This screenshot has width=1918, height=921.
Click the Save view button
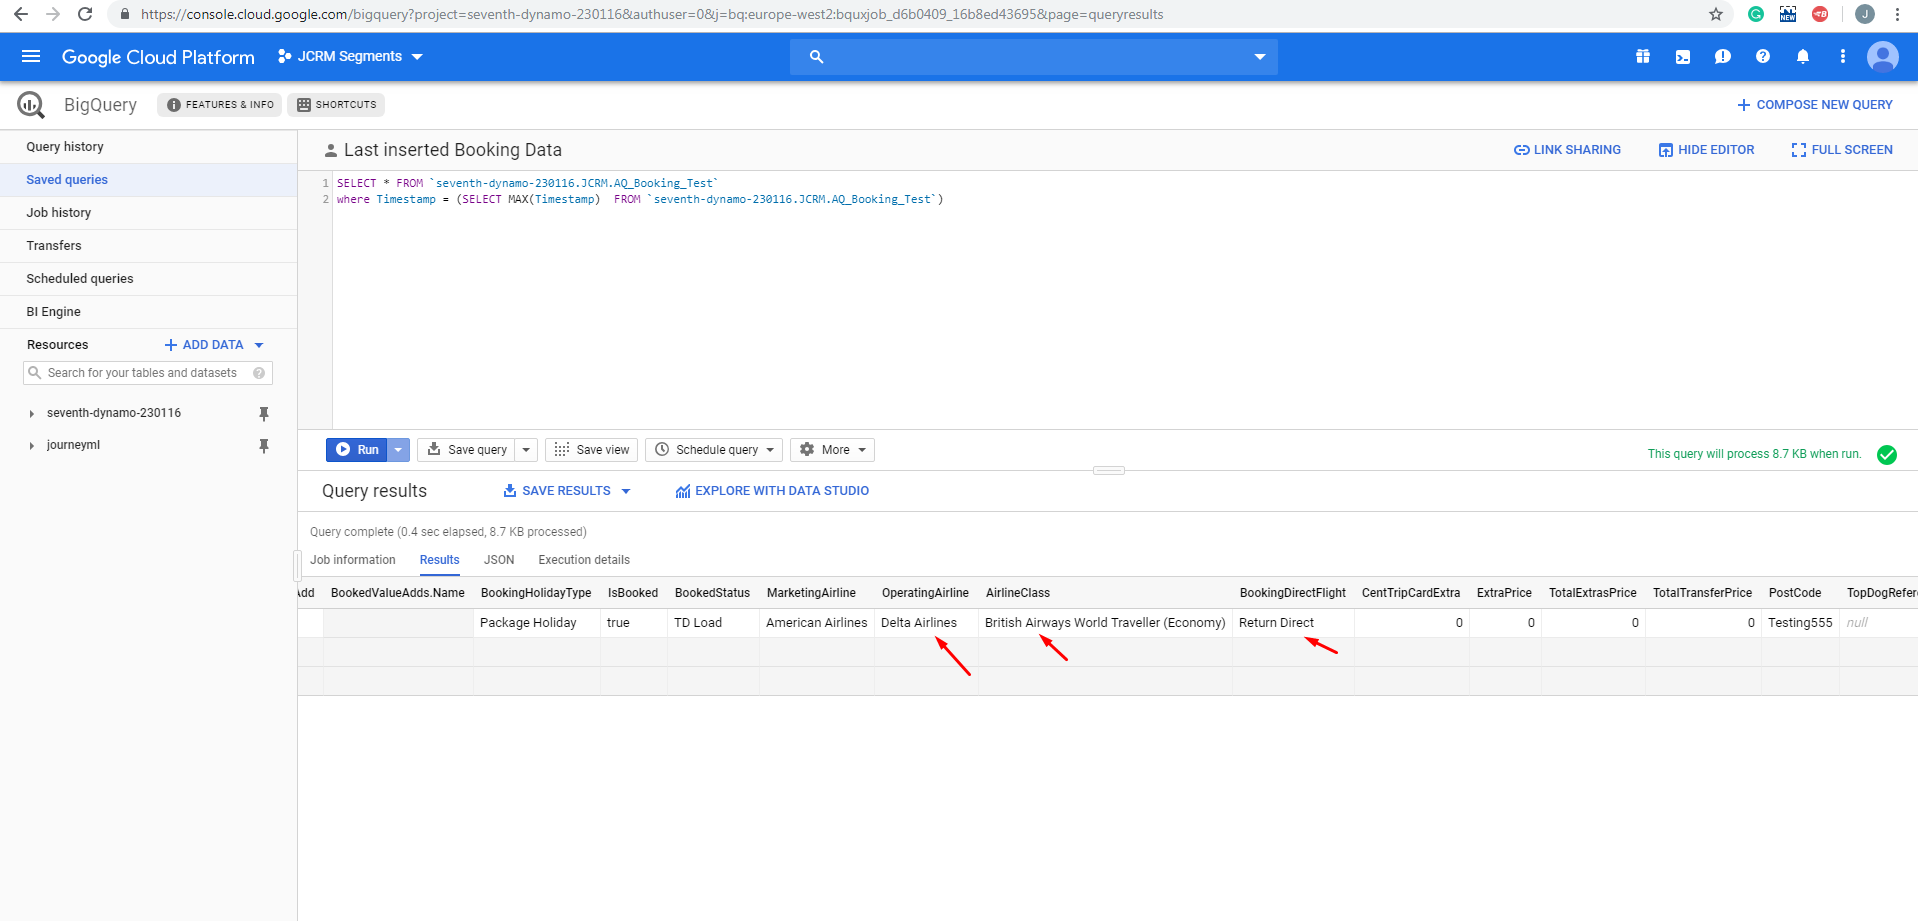point(592,450)
